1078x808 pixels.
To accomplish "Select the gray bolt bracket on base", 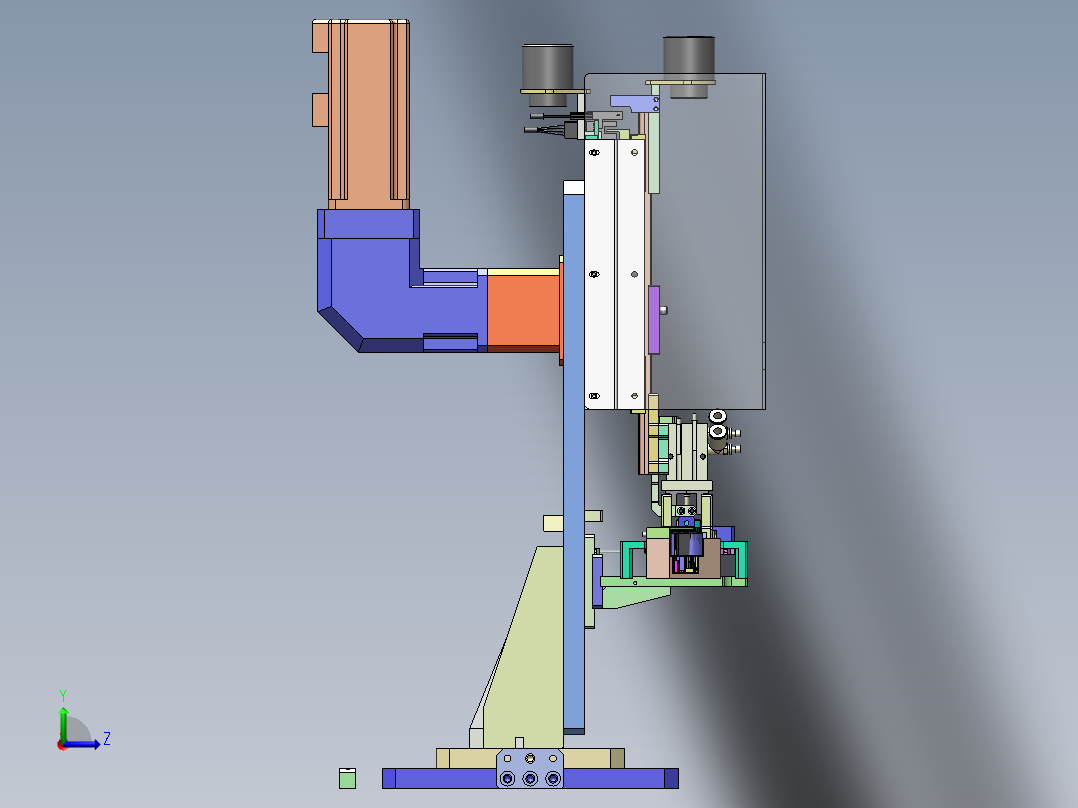I will pyautogui.click(x=530, y=769).
